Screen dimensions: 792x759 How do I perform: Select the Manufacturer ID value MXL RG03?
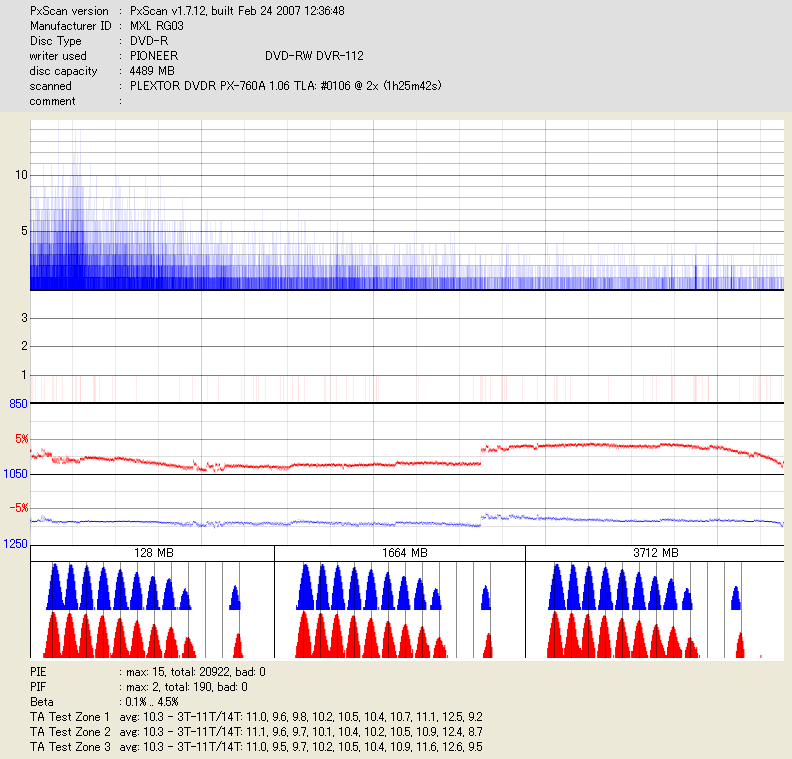pyautogui.click(x=157, y=26)
